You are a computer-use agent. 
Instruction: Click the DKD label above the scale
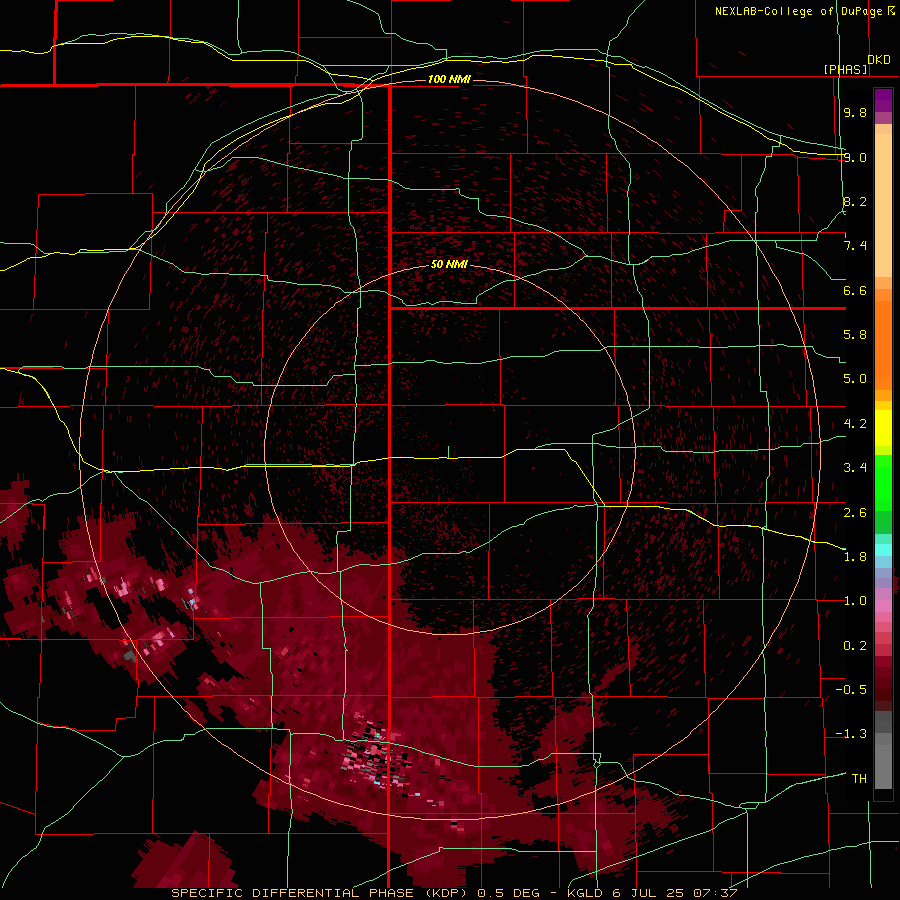tap(879, 60)
